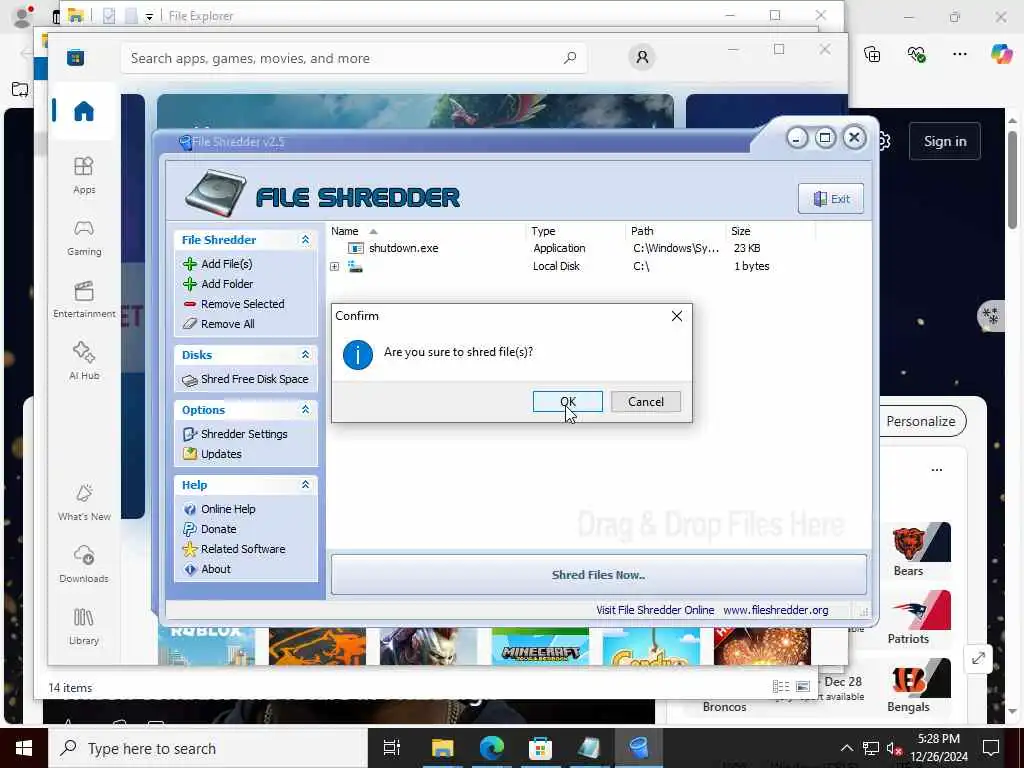Open Related Software
This screenshot has width=1024, height=768.
click(243, 549)
